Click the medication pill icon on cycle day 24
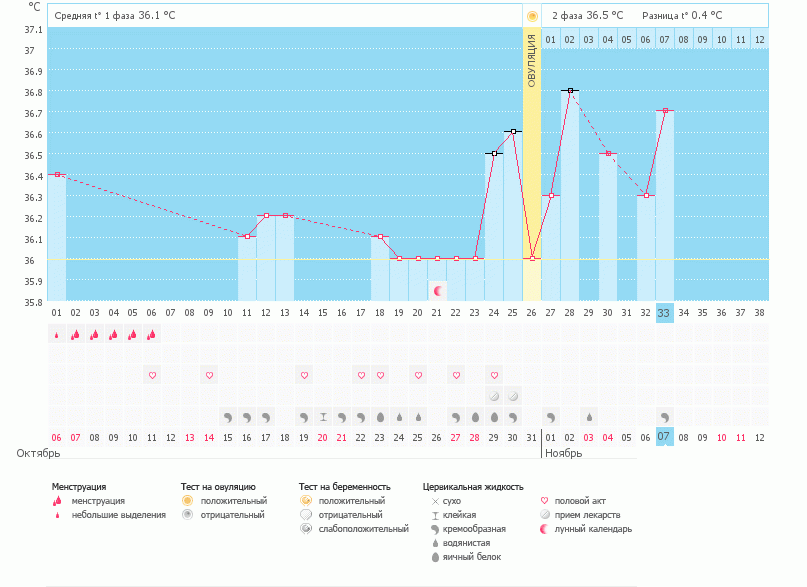This screenshot has width=807, height=587. click(x=494, y=396)
